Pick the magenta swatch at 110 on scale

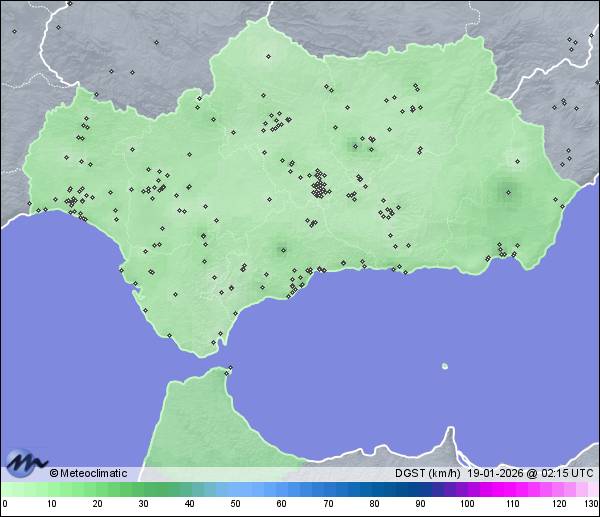coord(513,489)
